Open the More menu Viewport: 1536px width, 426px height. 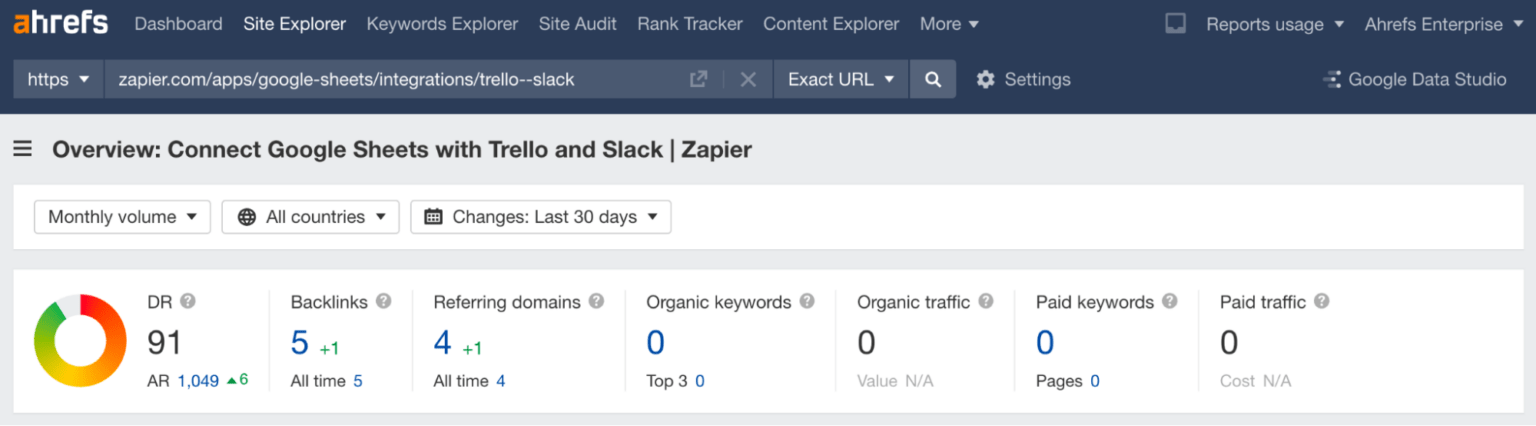tap(949, 24)
